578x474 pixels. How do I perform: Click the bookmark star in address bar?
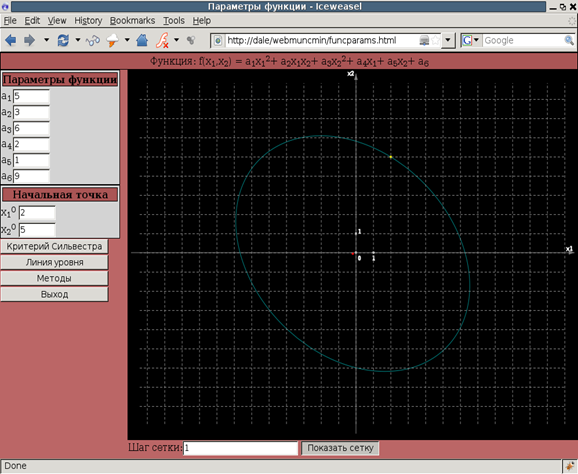[435, 40]
